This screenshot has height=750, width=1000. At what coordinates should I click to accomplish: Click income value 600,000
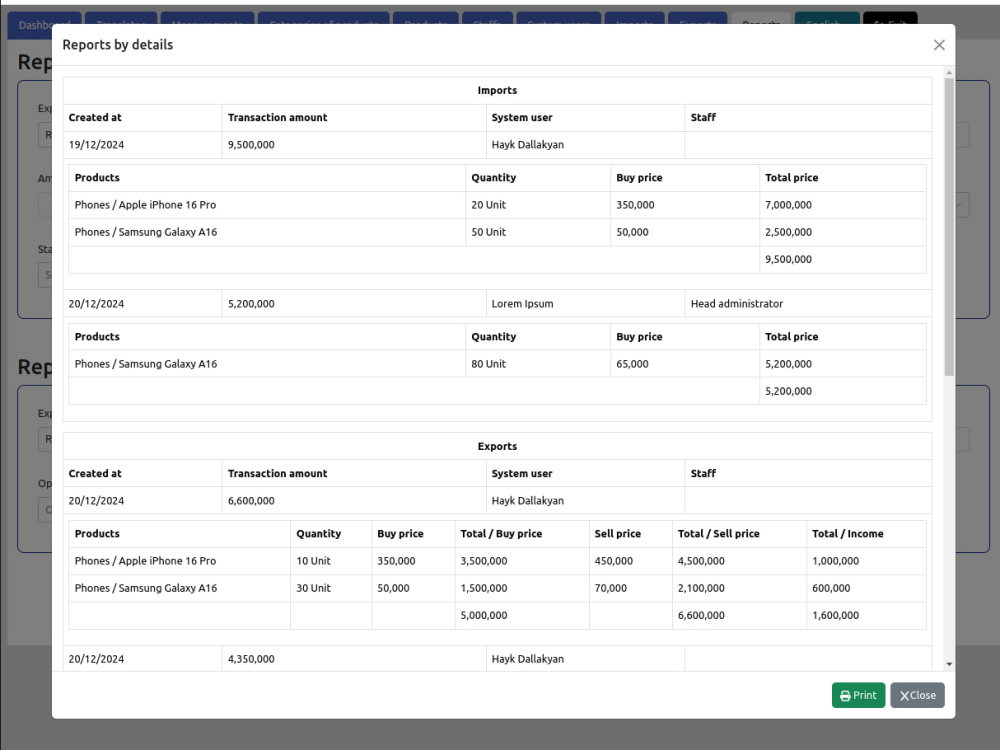[x=831, y=588]
